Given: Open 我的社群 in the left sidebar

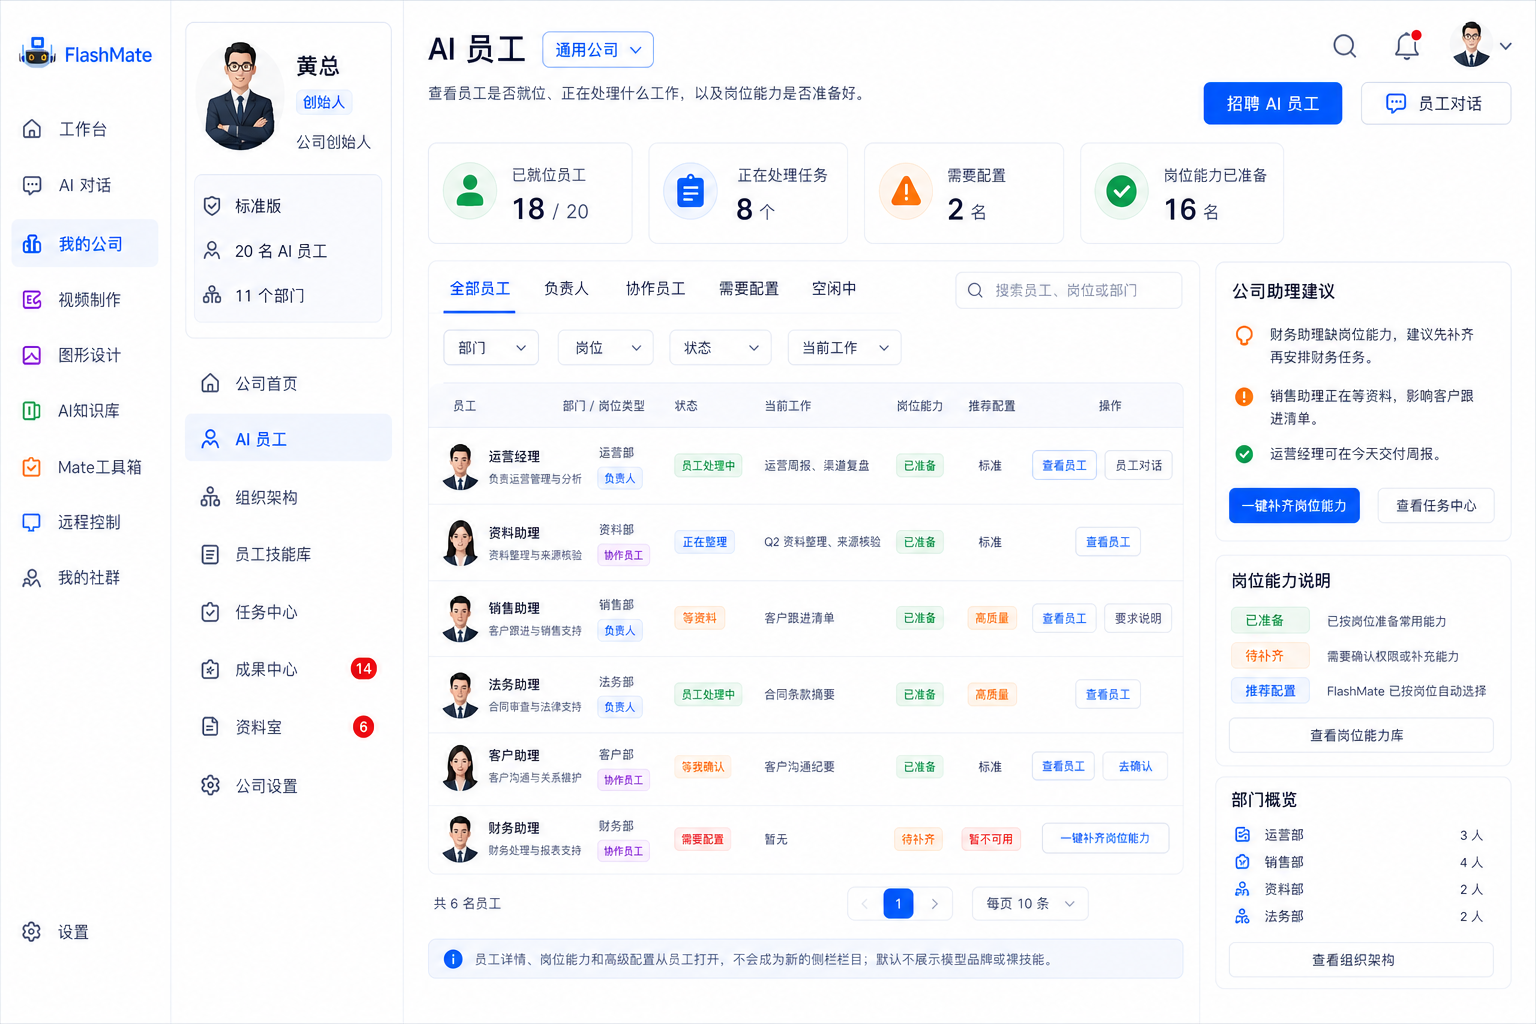Looking at the screenshot, I should coord(84,578).
